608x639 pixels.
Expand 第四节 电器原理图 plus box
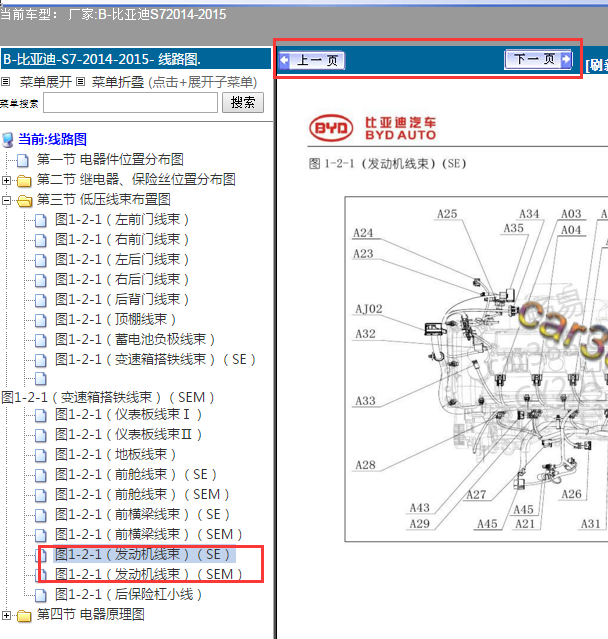click(7, 615)
